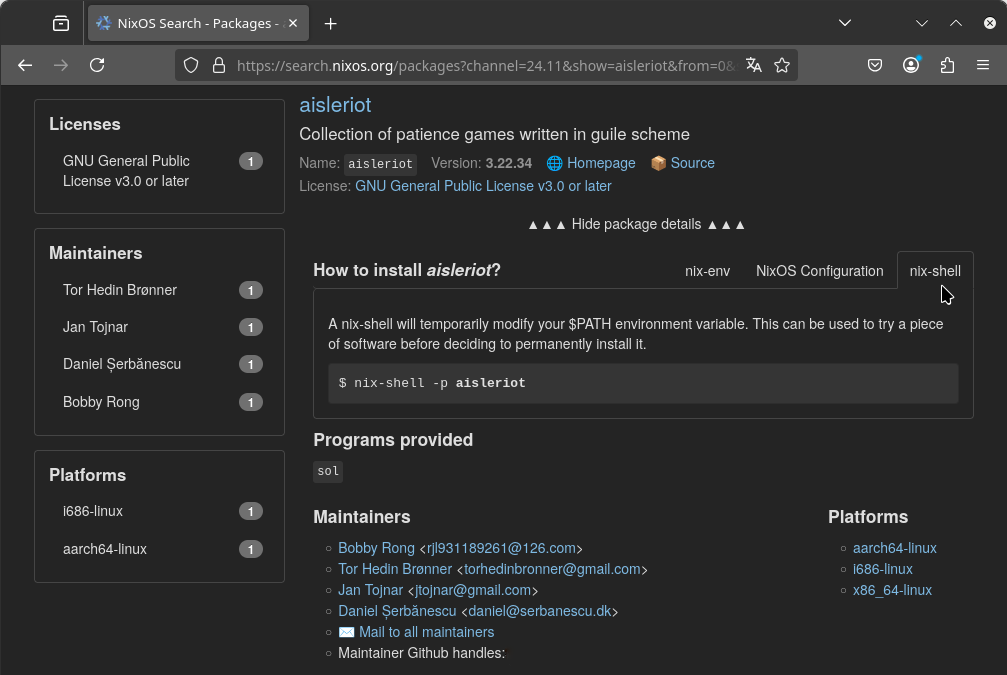1007x675 pixels.
Task: Reload the current page
Action: pos(97,65)
